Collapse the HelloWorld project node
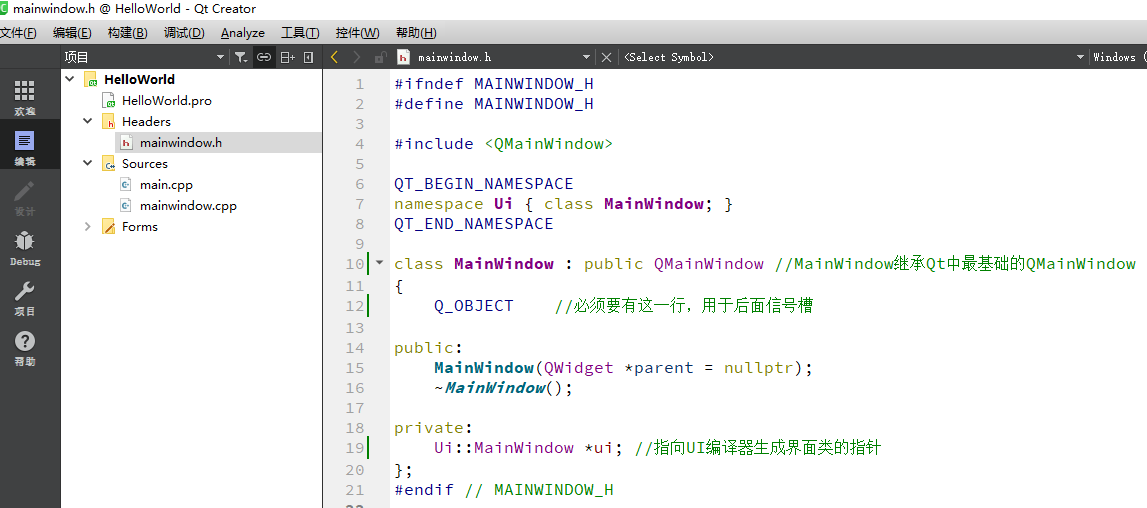Viewport: 1147px width, 508px height. (70, 79)
